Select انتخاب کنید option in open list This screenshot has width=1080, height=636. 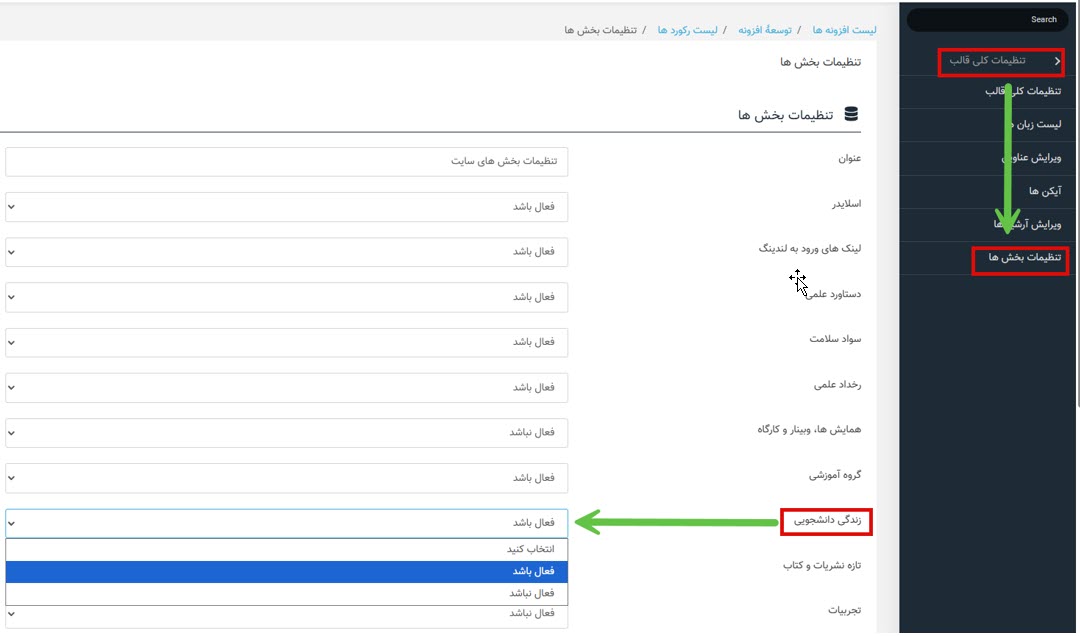point(286,549)
